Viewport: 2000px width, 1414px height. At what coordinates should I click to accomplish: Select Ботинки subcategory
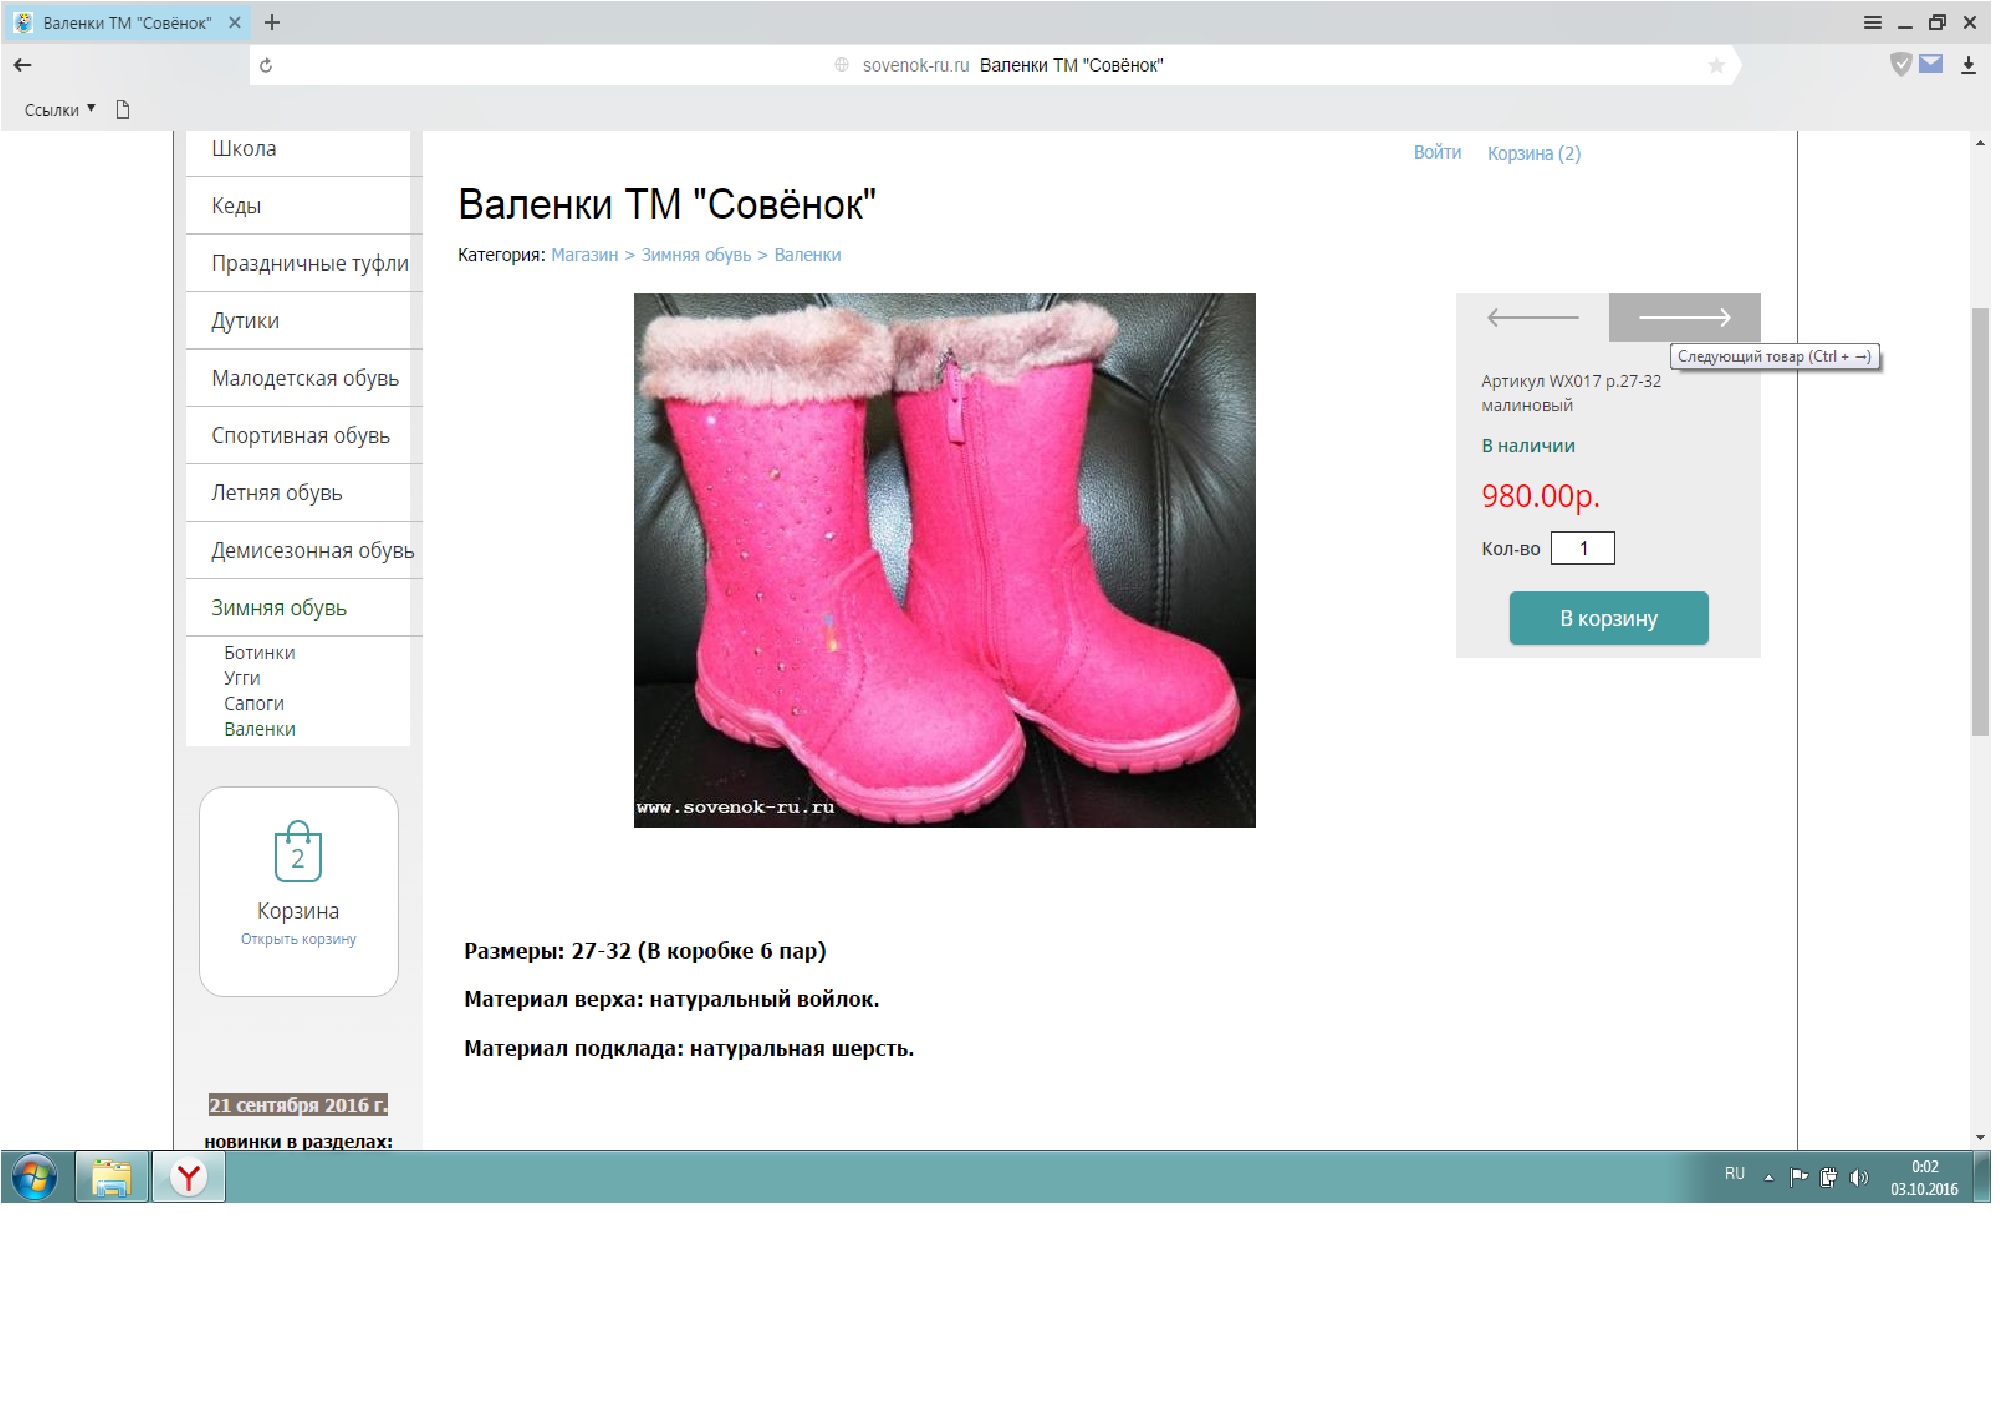[x=260, y=653]
